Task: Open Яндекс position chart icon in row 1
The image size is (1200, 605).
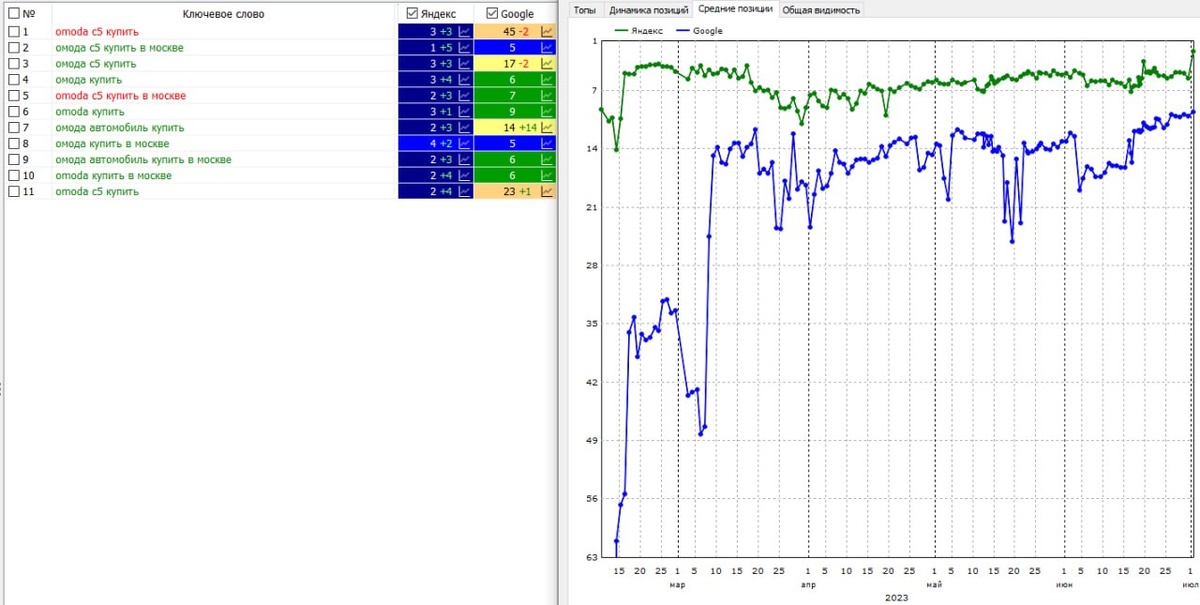Action: click(464, 32)
